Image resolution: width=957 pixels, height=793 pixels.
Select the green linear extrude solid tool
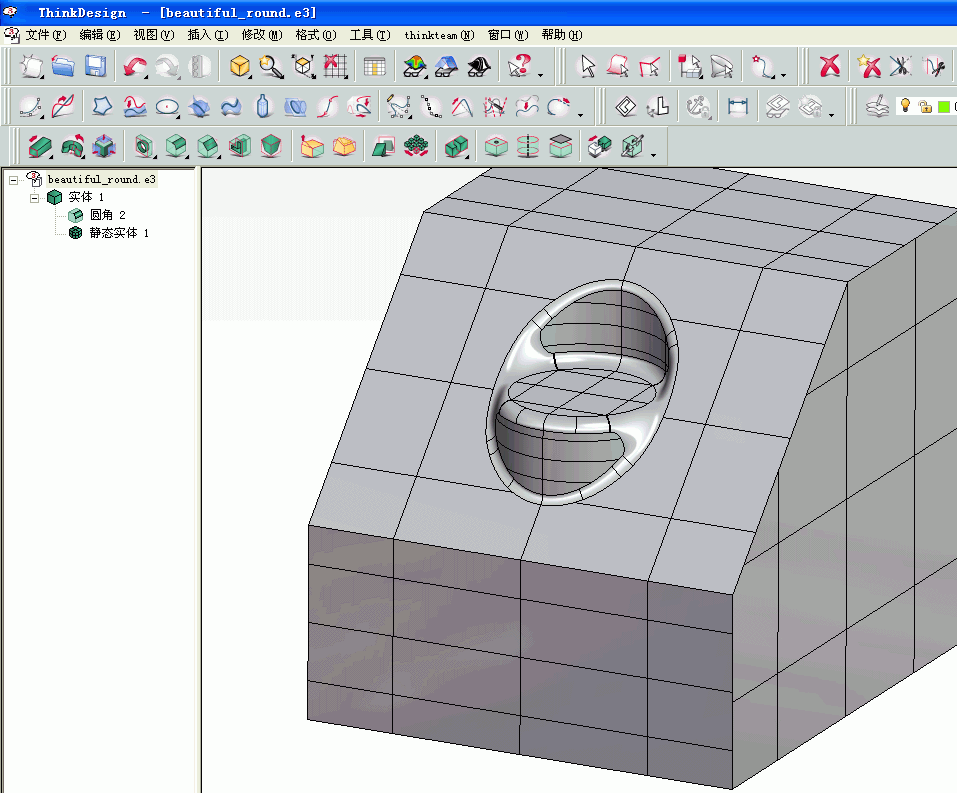pyautogui.click(x=40, y=147)
